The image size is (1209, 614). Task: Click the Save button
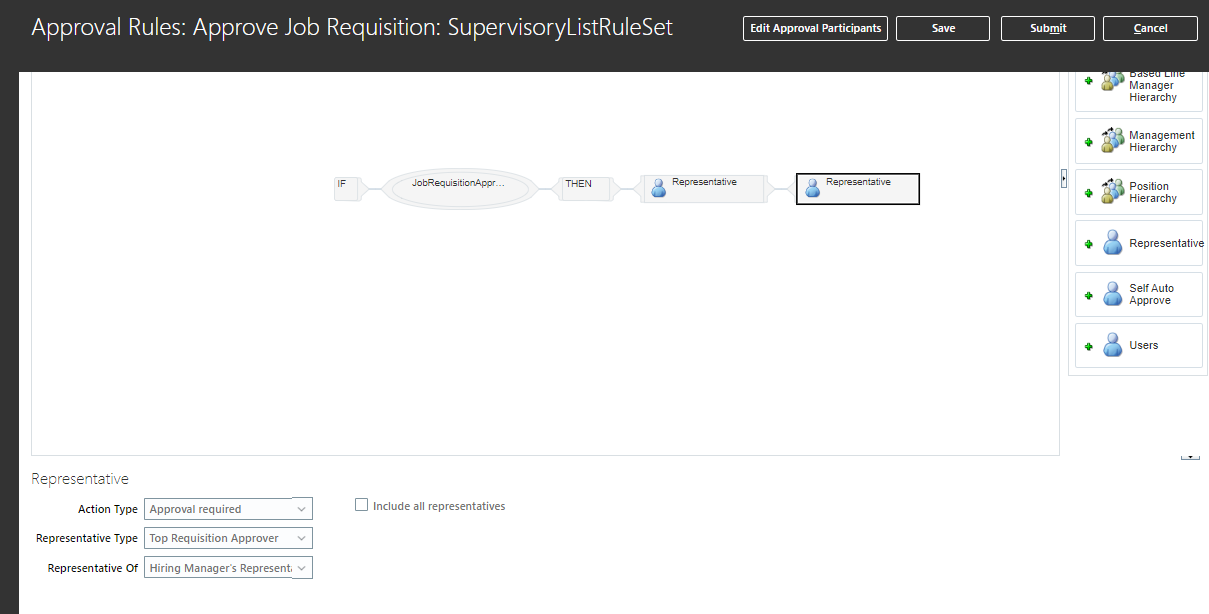[x=942, y=28]
